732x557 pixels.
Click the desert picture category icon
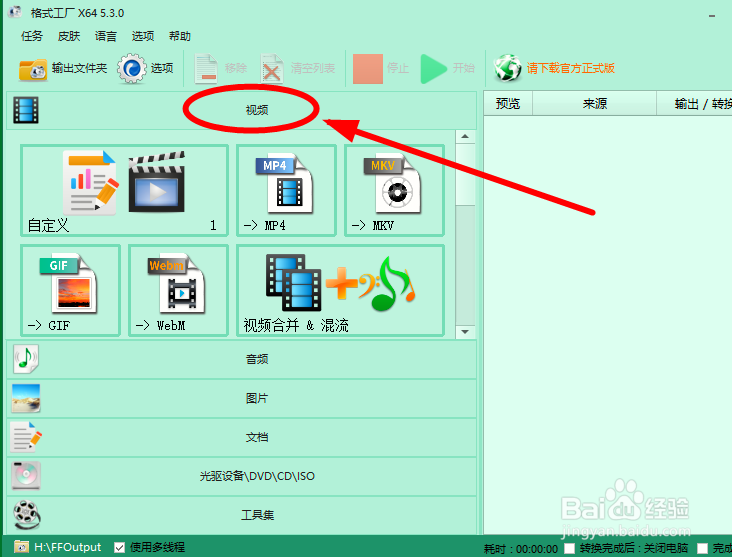click(26, 398)
